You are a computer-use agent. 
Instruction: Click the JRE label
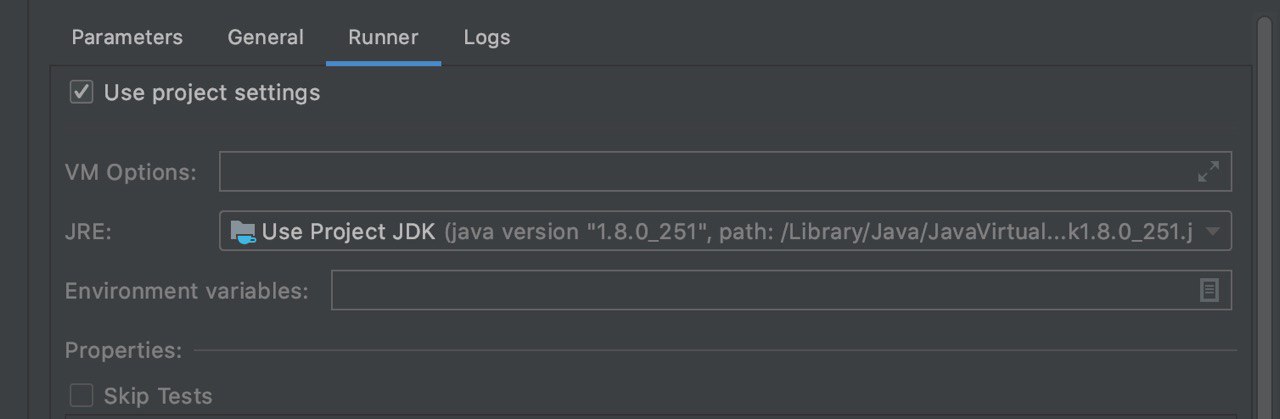[89, 232]
